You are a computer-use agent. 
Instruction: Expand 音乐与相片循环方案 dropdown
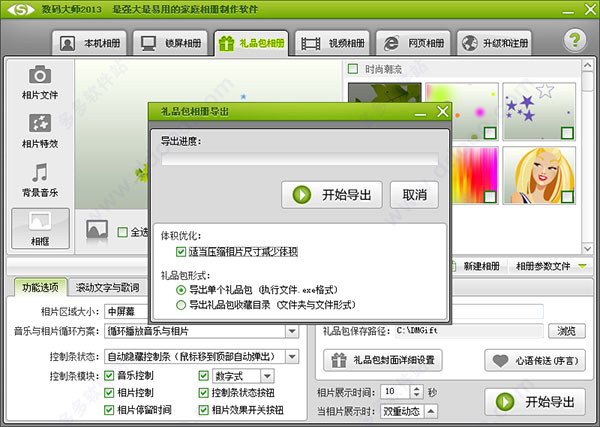(292, 331)
